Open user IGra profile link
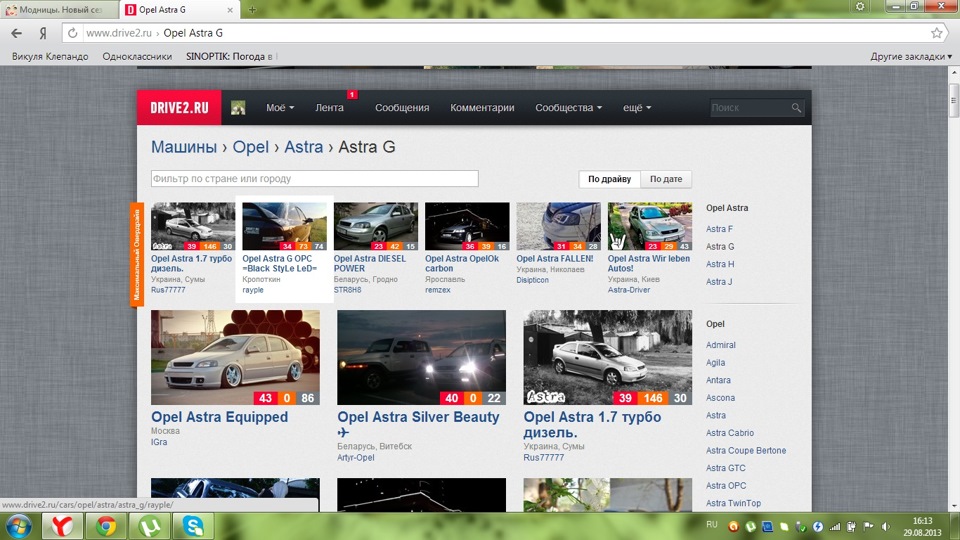This screenshot has height=540, width=960. point(159,442)
